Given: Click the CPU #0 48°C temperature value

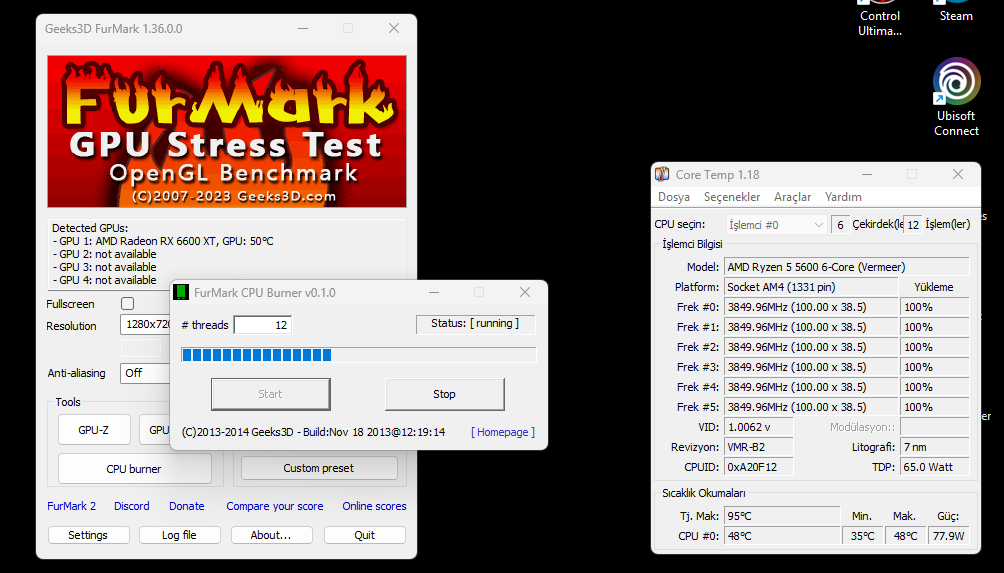Looking at the screenshot, I should pos(782,536).
